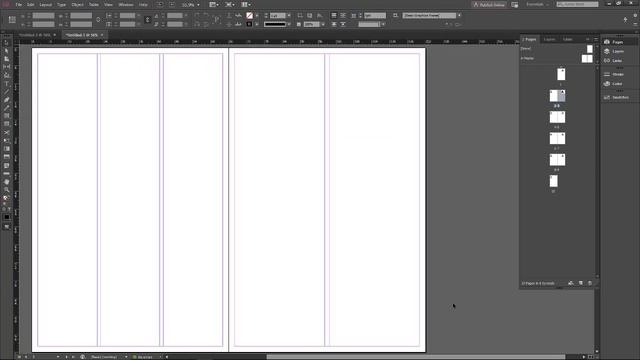640x360 pixels.
Task: Open the Essentials workspace switcher
Action: pos(538,4)
